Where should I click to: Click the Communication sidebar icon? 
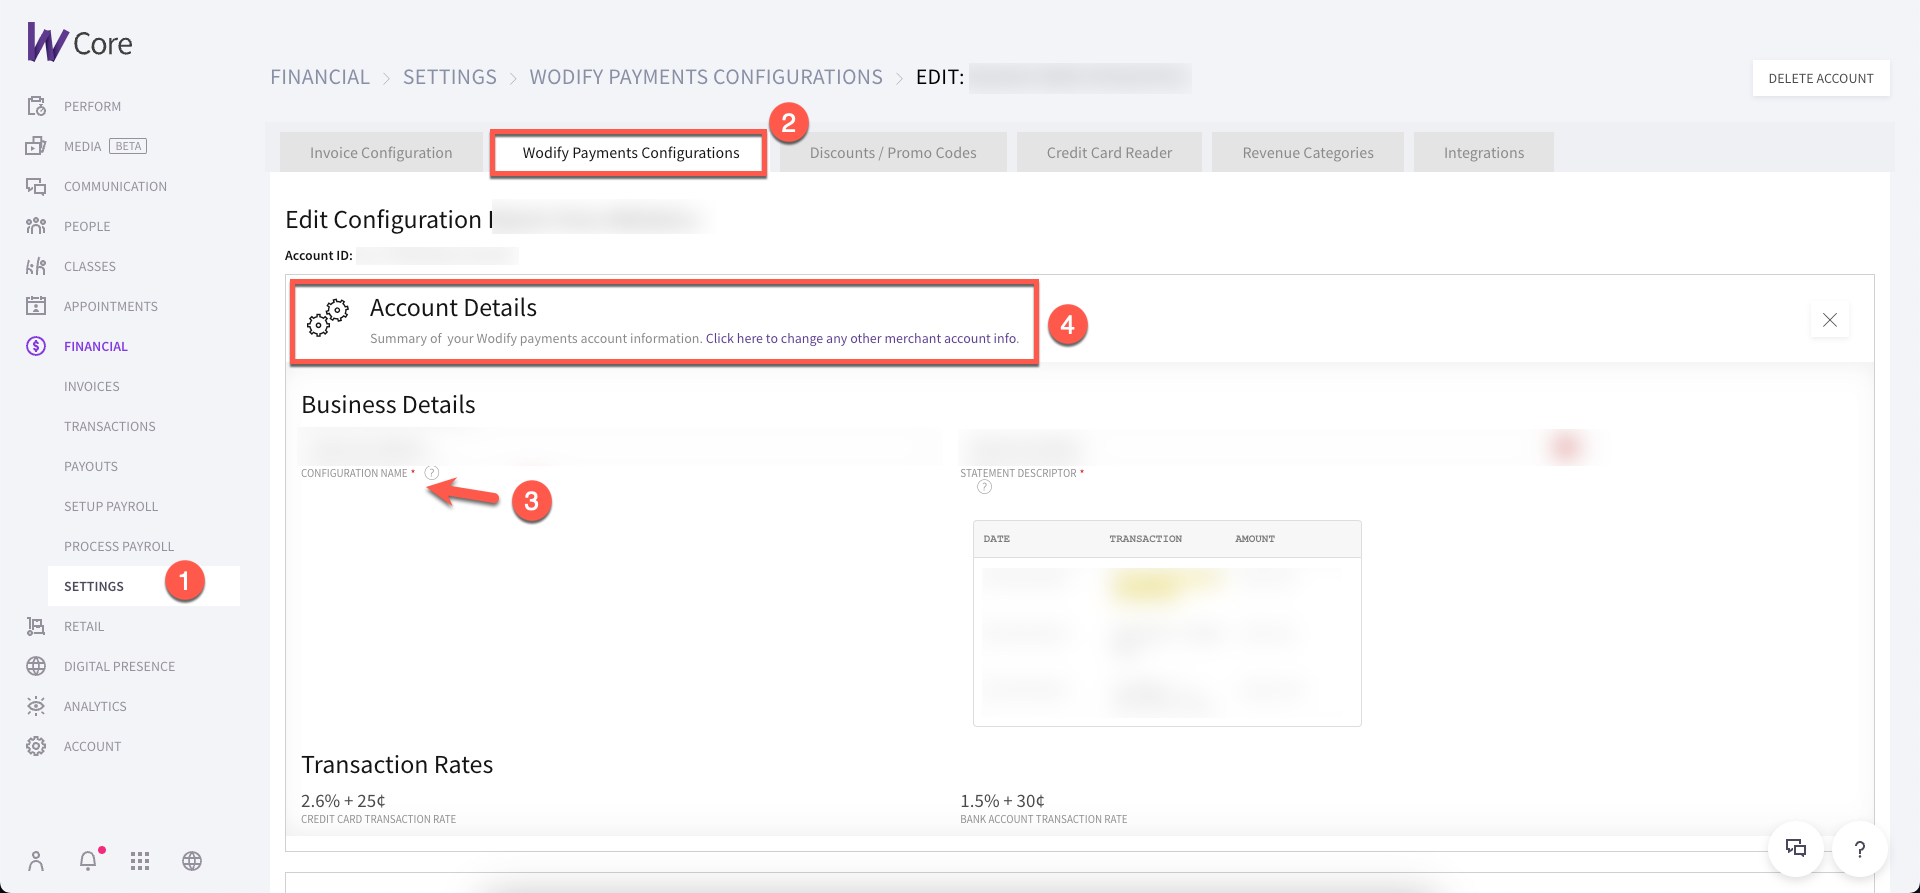click(36, 186)
